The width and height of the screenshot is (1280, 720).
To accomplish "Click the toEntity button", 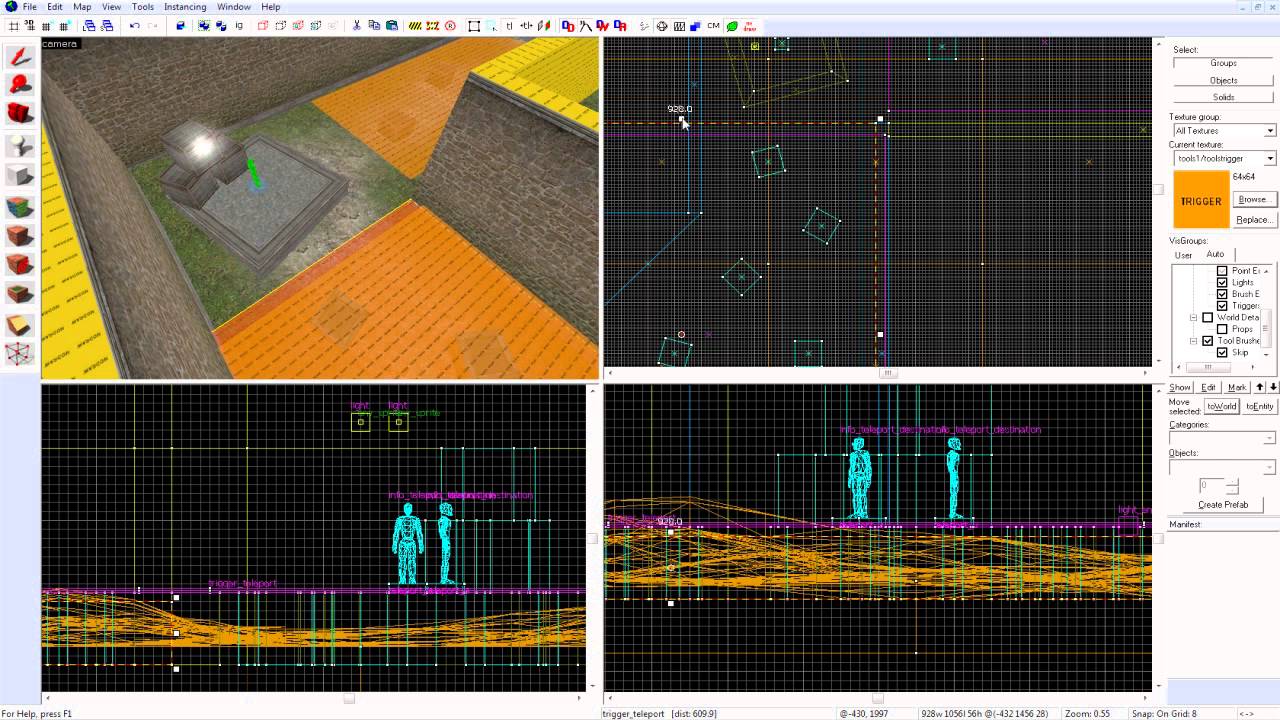I will tap(1259, 406).
